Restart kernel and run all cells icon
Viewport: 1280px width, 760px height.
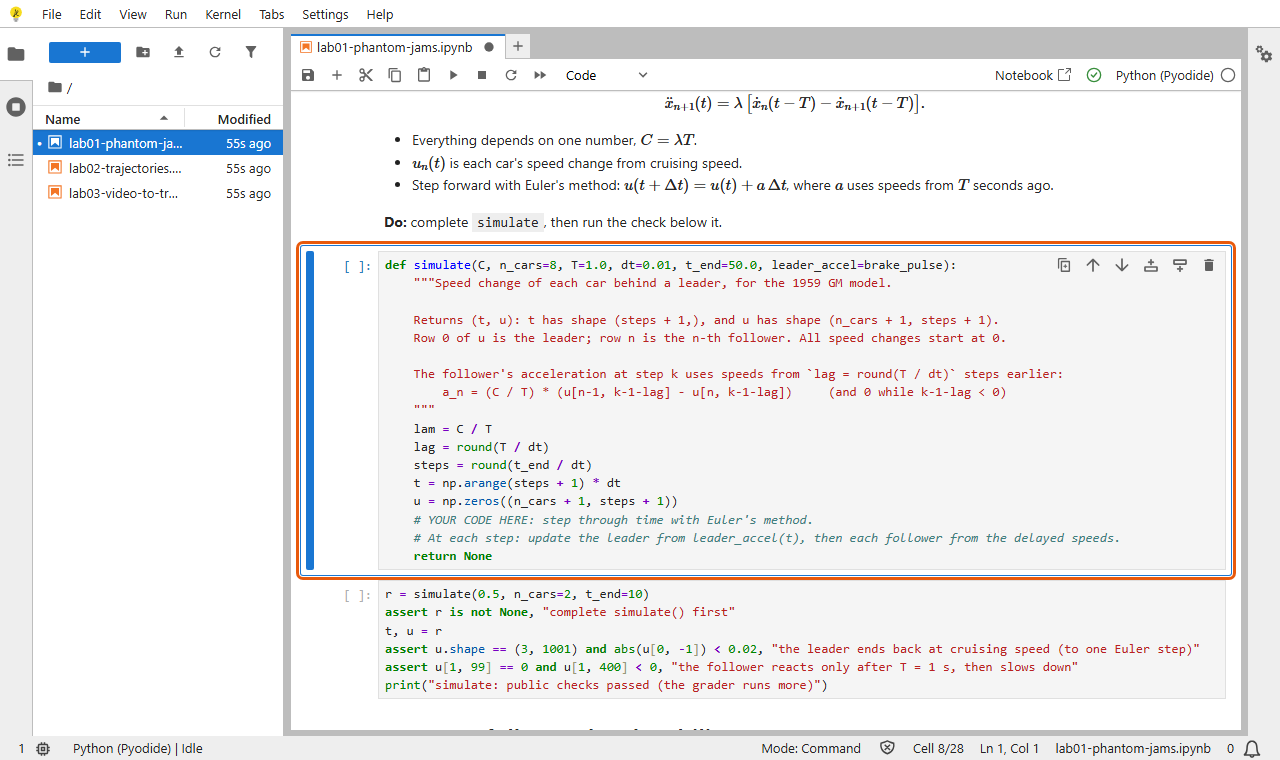540,75
